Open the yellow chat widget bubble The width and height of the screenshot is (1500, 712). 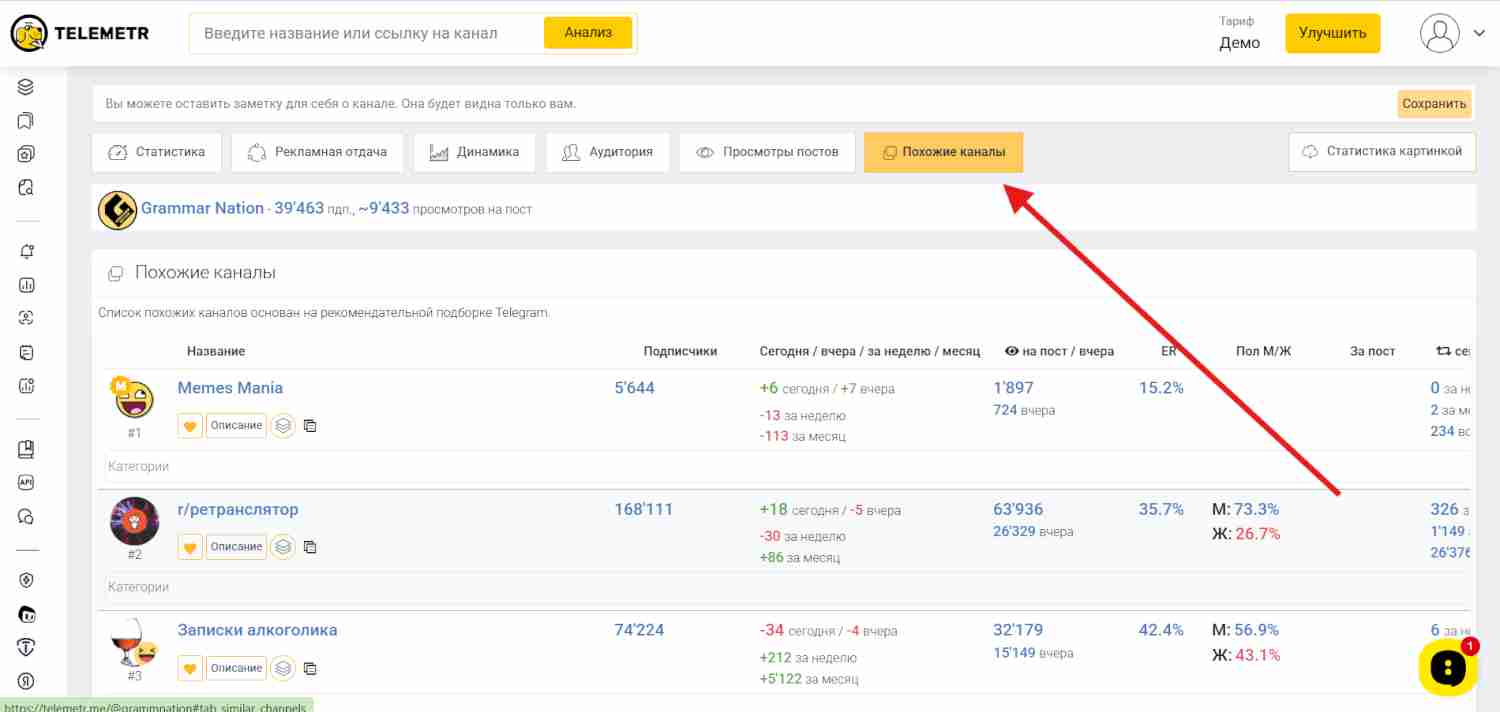coord(1447,667)
